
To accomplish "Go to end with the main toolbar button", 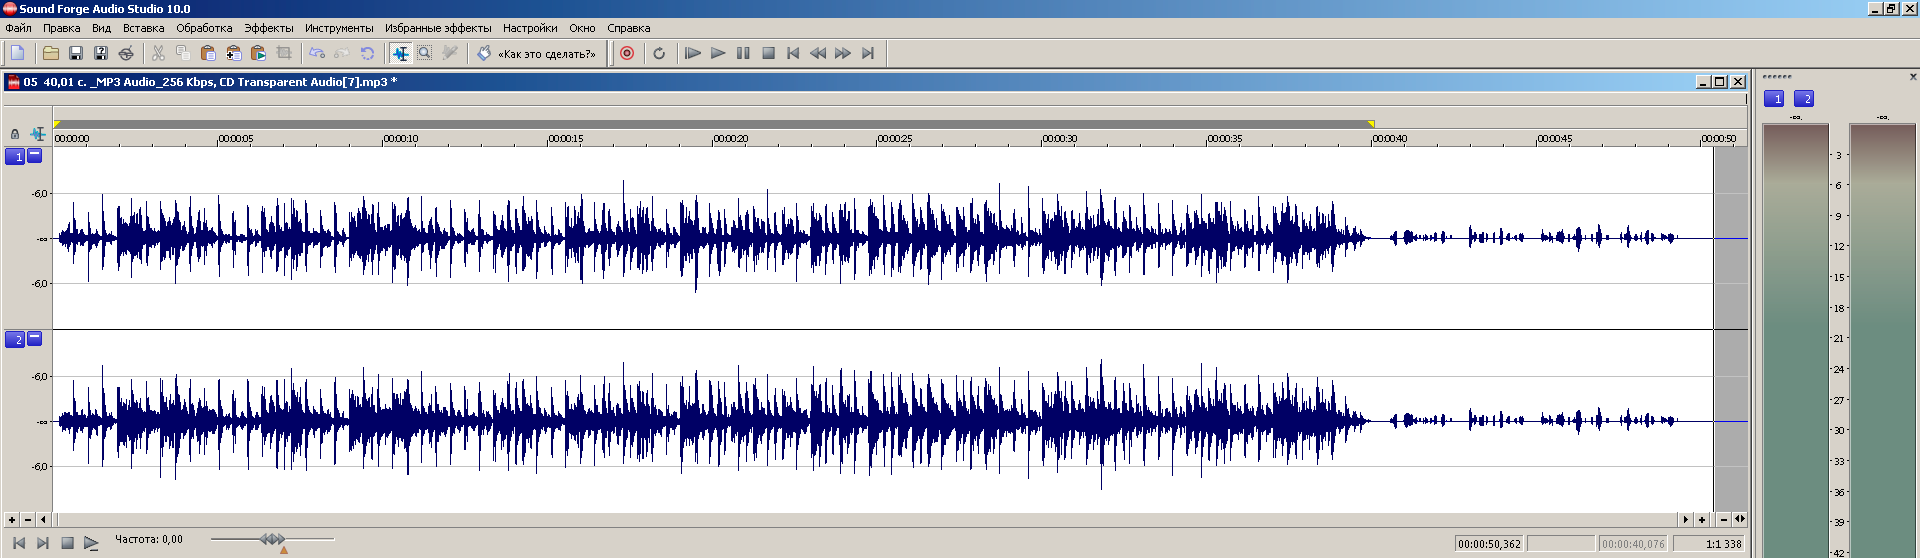I will tap(868, 53).
